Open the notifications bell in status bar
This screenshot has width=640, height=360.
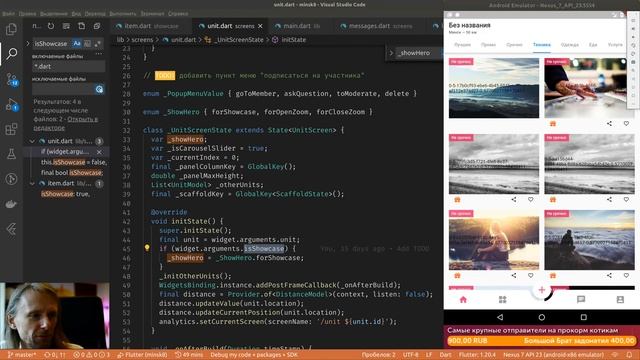click(629, 355)
